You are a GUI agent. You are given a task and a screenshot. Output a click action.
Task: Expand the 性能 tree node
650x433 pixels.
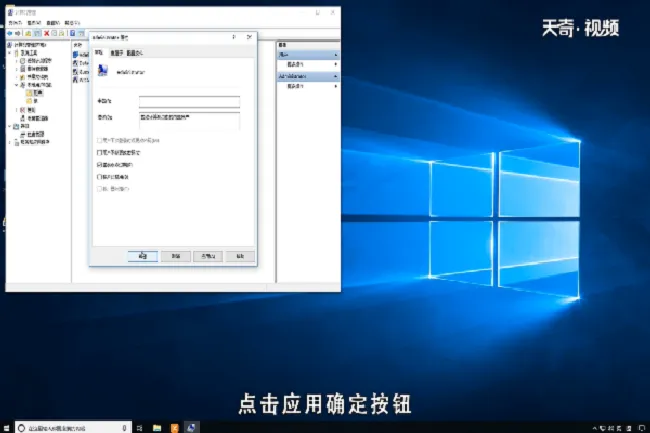pos(17,110)
